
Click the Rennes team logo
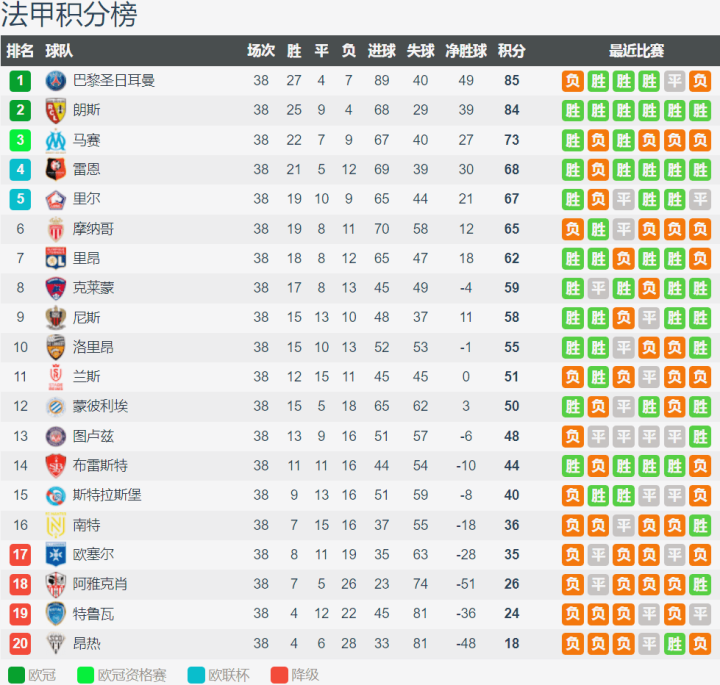(x=55, y=170)
